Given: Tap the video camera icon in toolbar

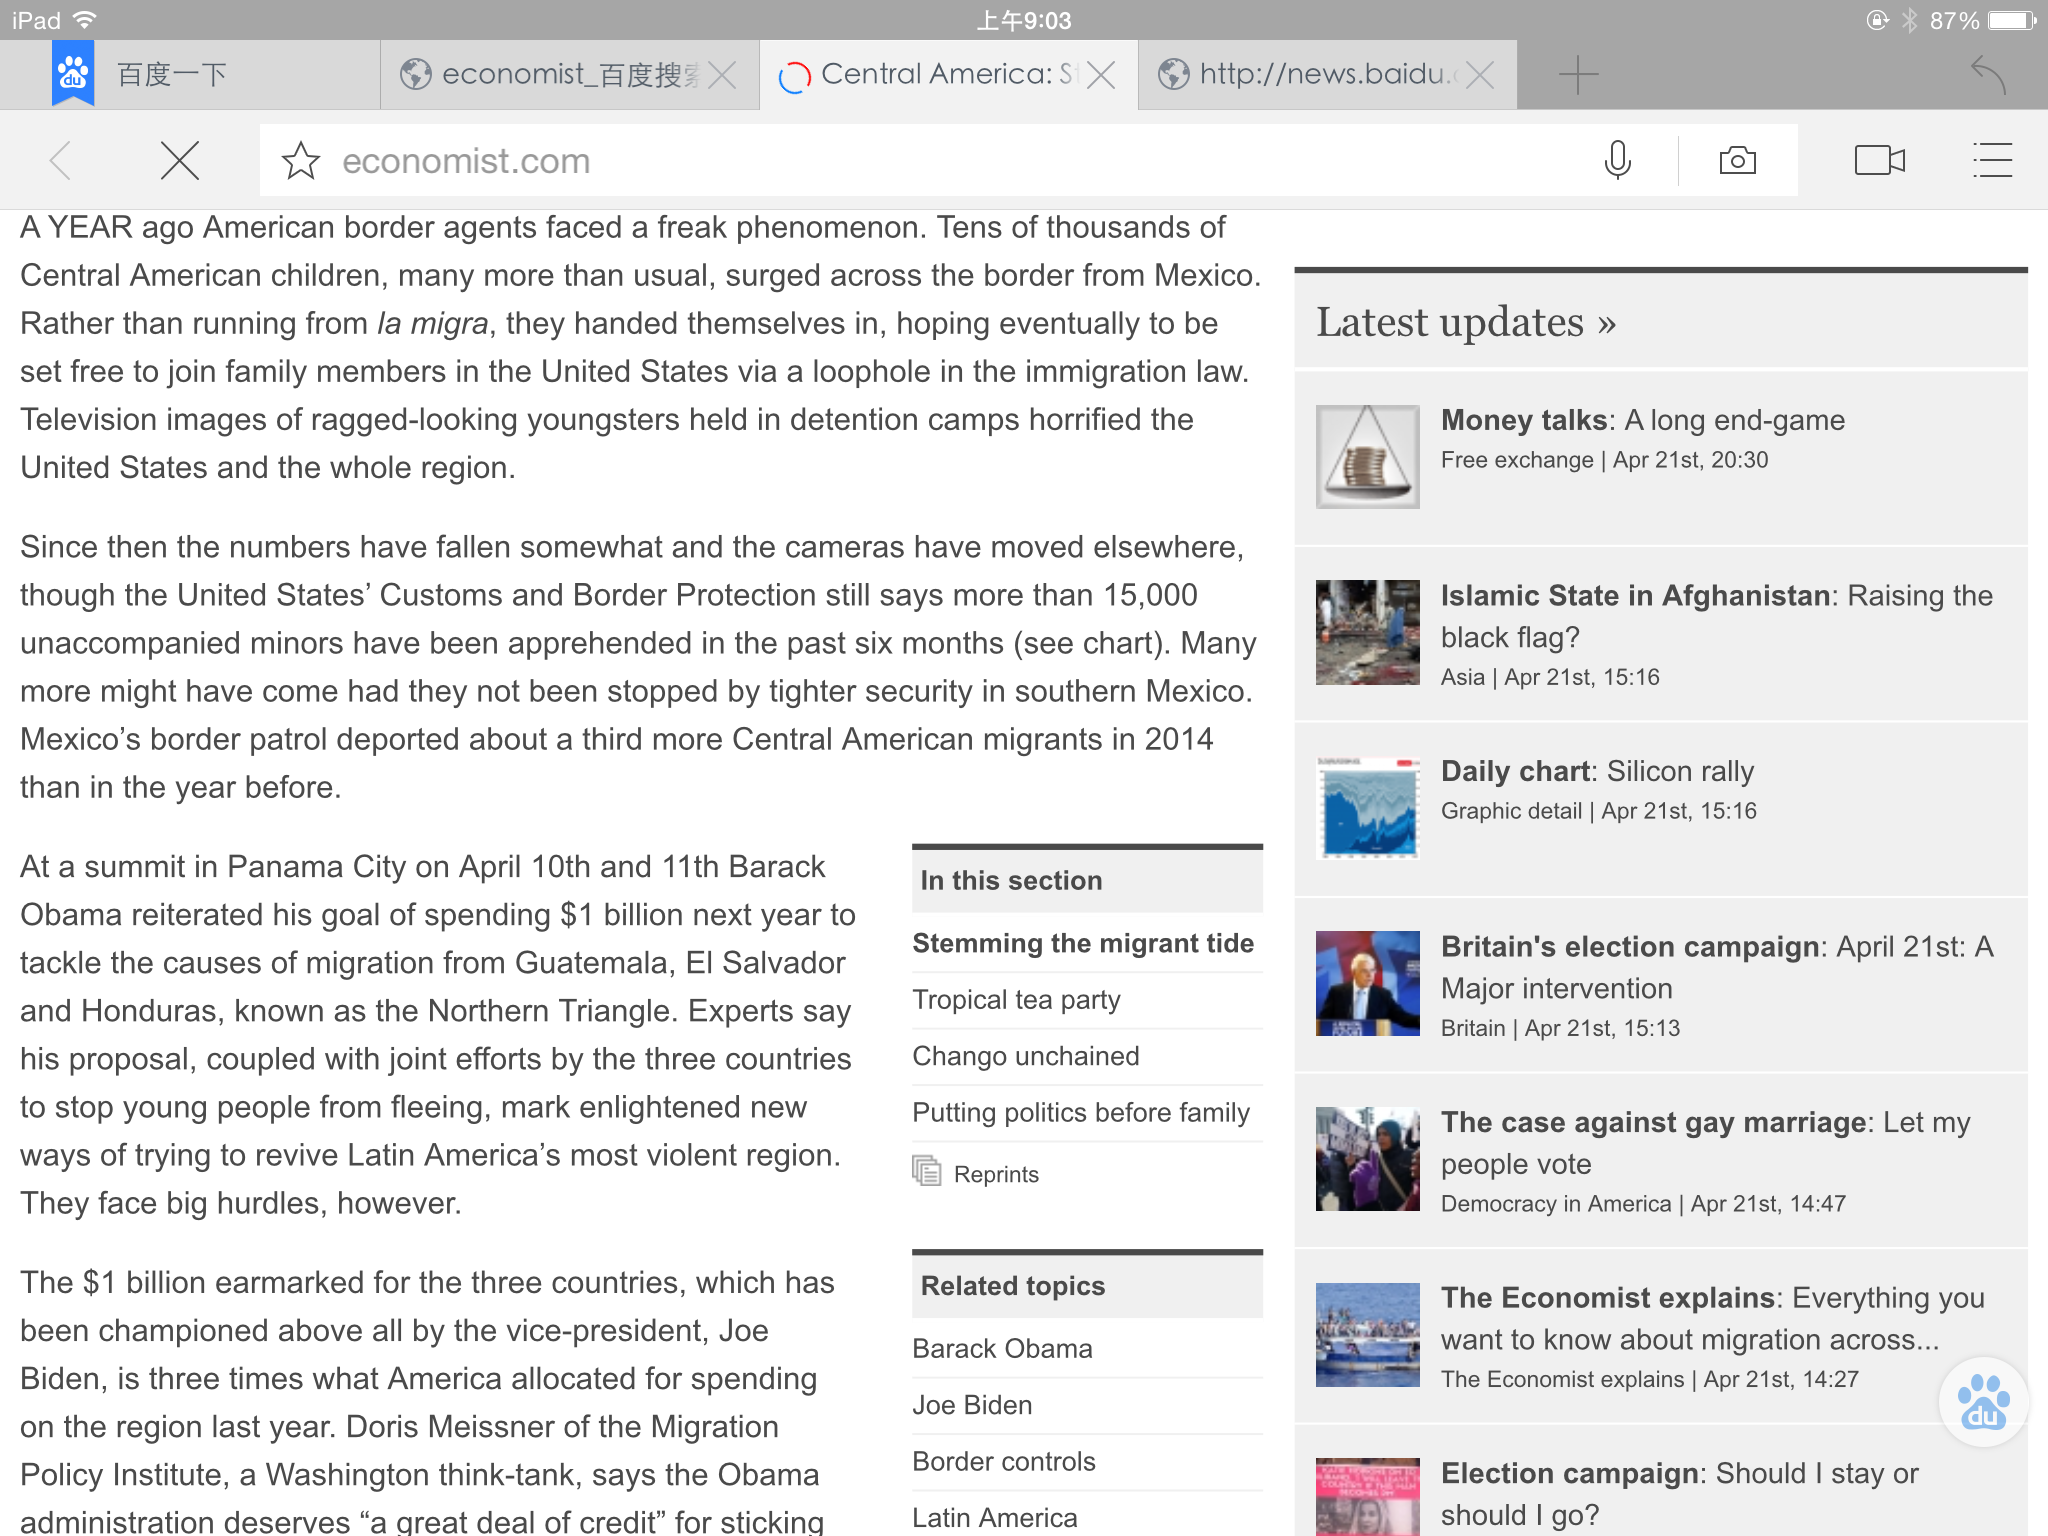Looking at the screenshot, I should (1879, 160).
